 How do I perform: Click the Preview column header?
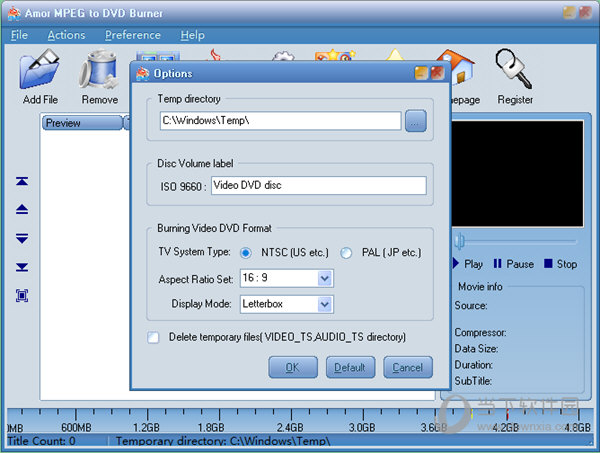[82, 123]
